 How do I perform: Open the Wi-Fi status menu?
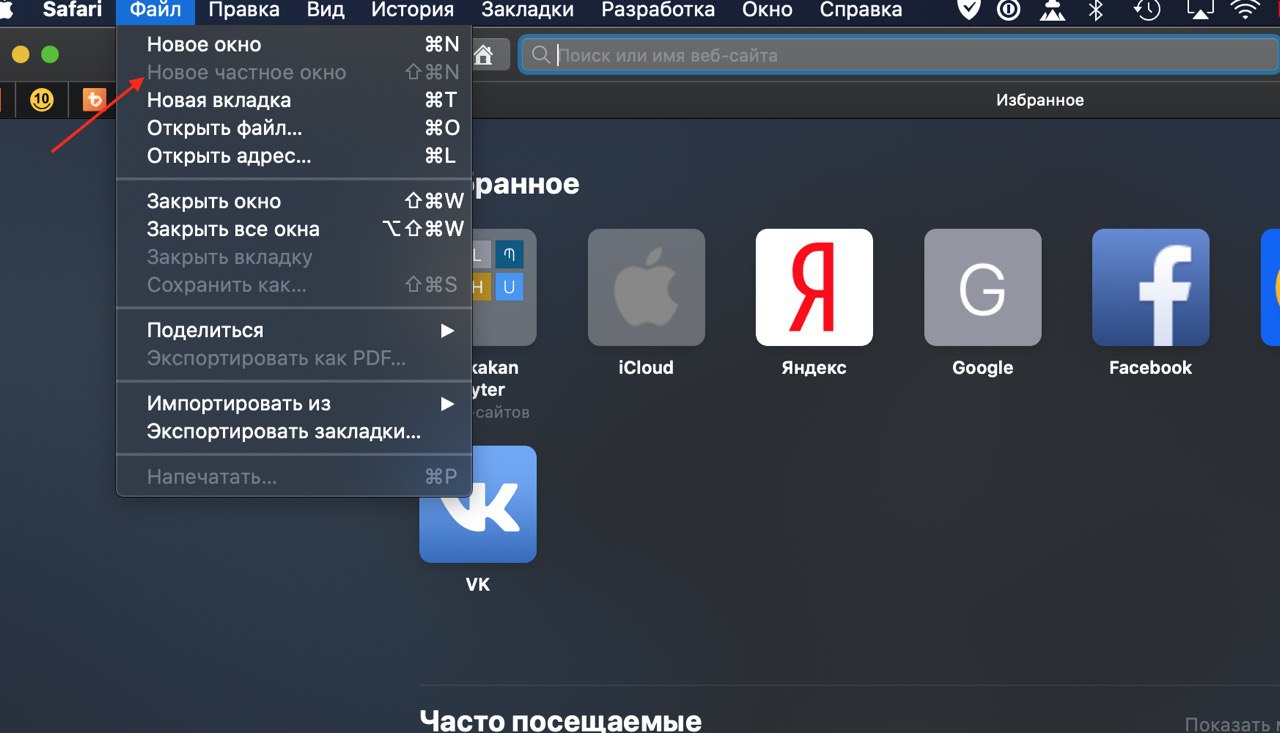pyautogui.click(x=1245, y=11)
